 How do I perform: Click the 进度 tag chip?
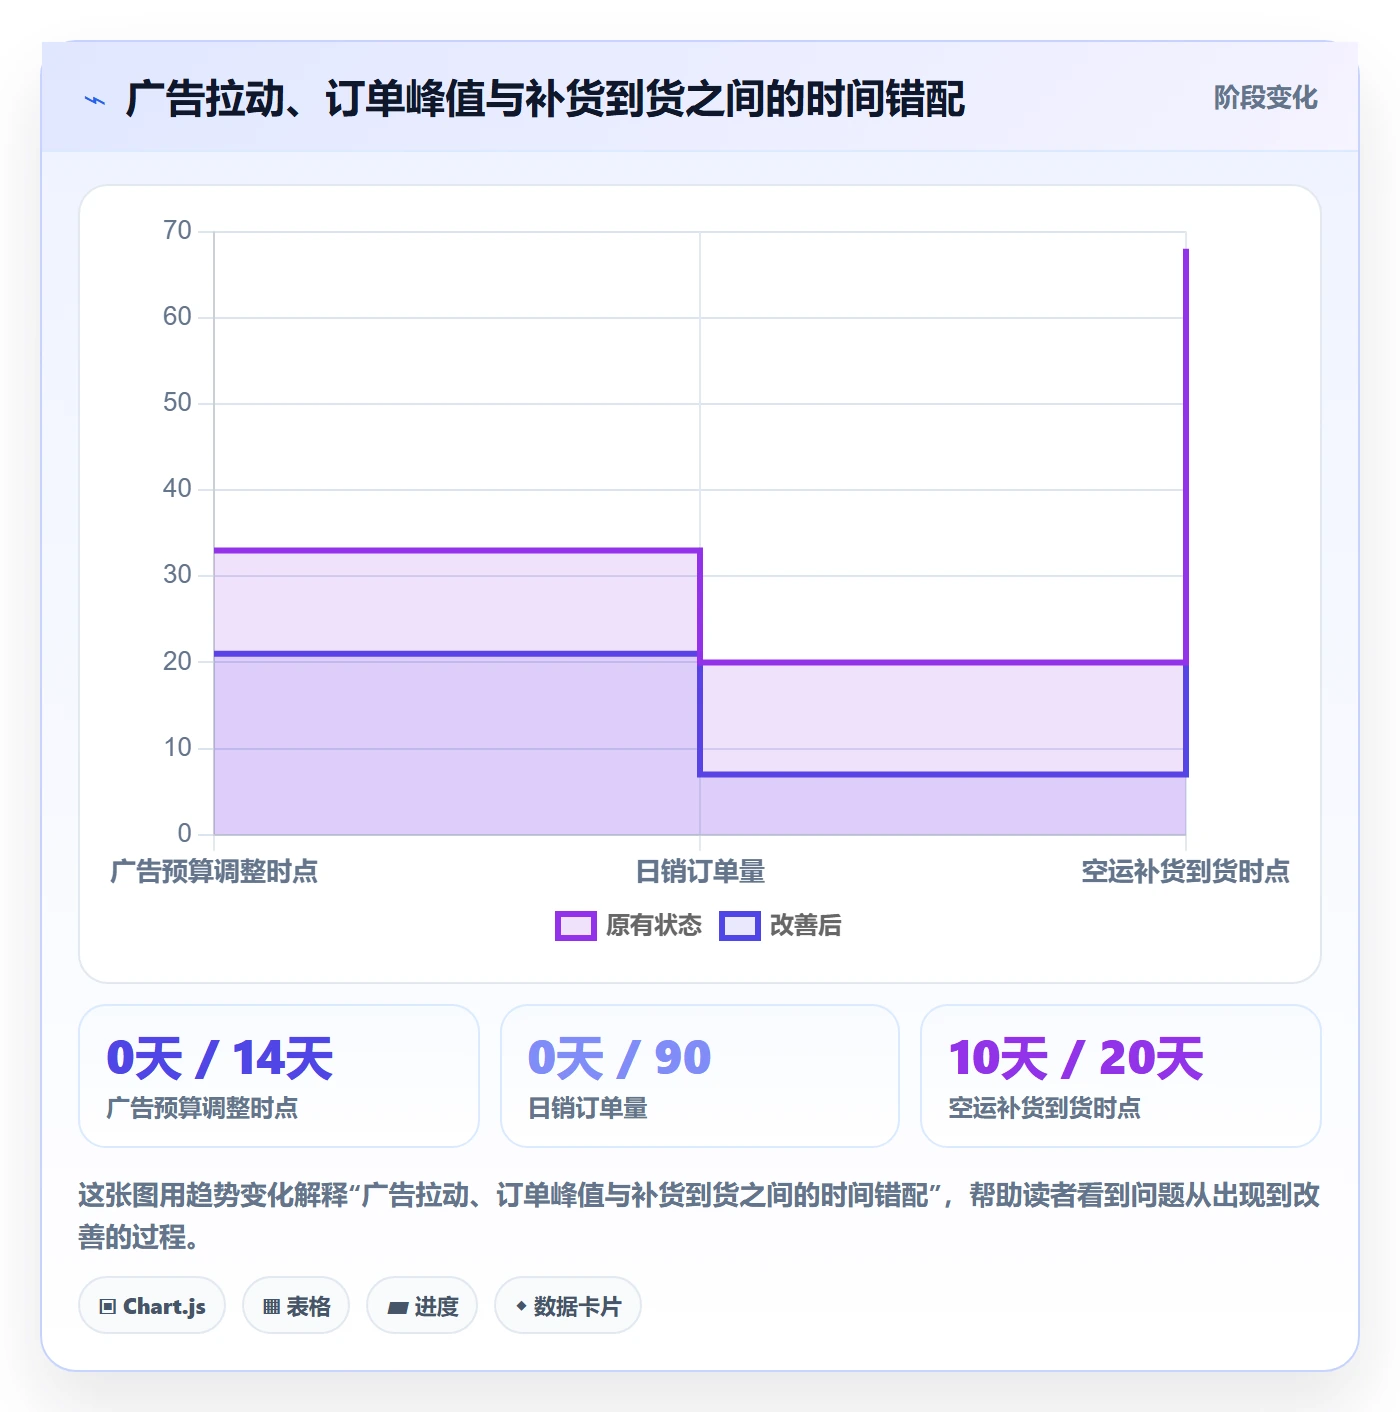coord(422,1306)
